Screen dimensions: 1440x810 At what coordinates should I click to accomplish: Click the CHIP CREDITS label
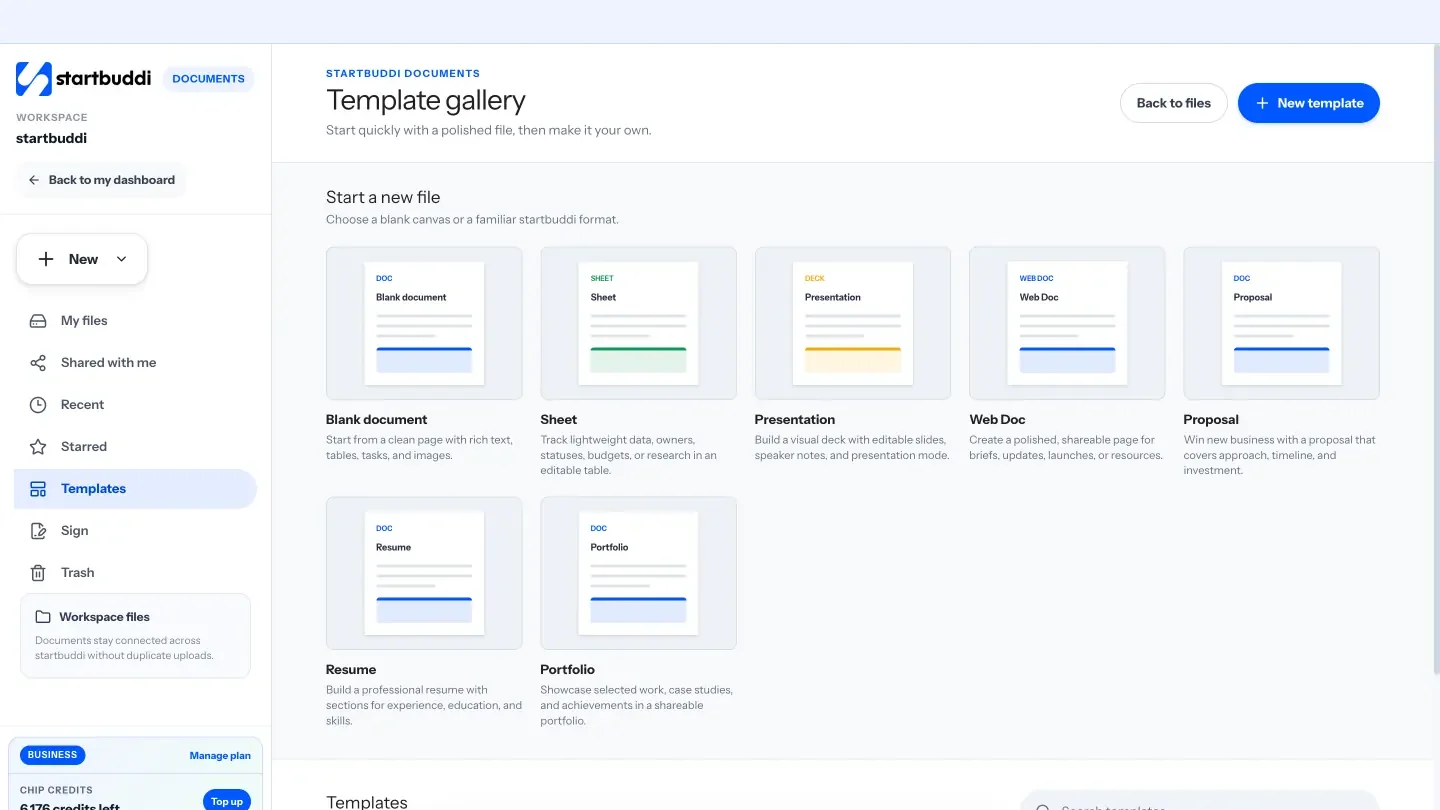[56, 790]
